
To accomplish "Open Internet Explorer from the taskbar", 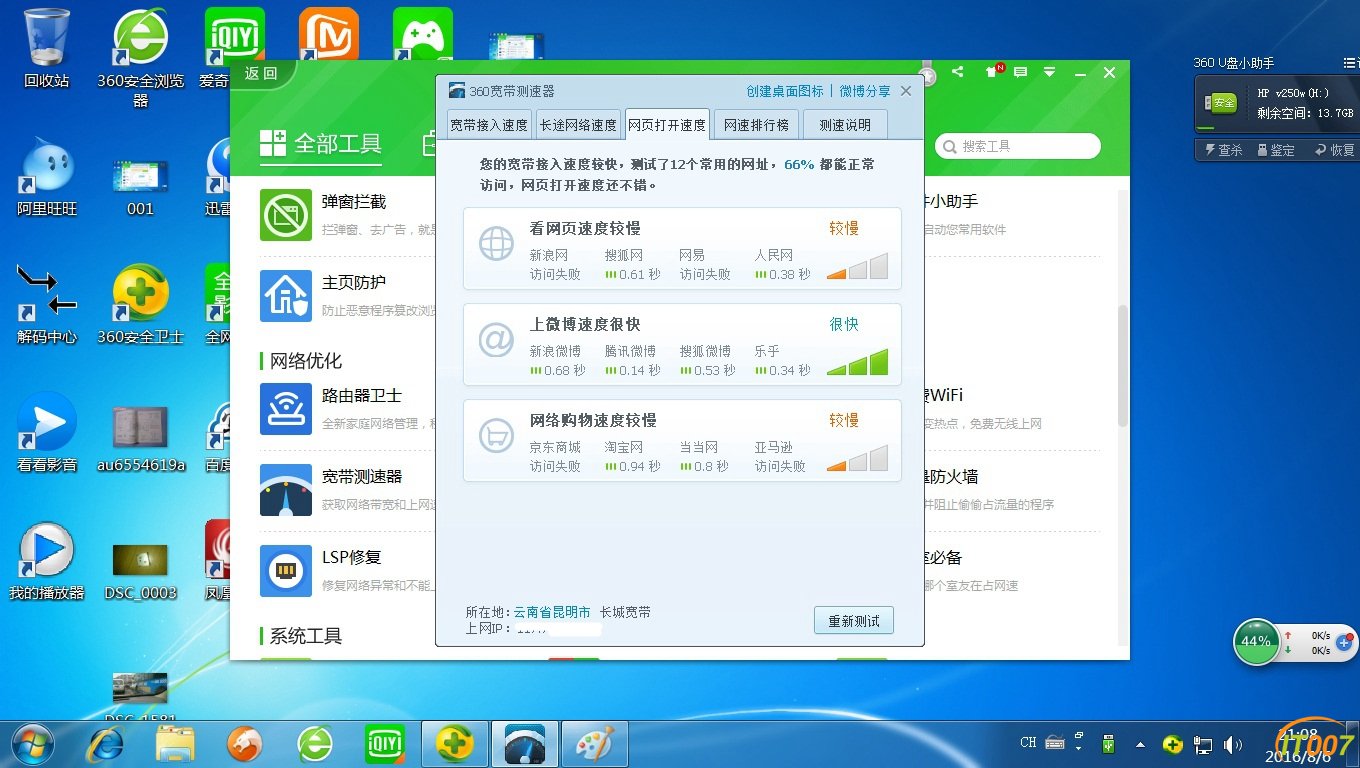I will [106, 744].
